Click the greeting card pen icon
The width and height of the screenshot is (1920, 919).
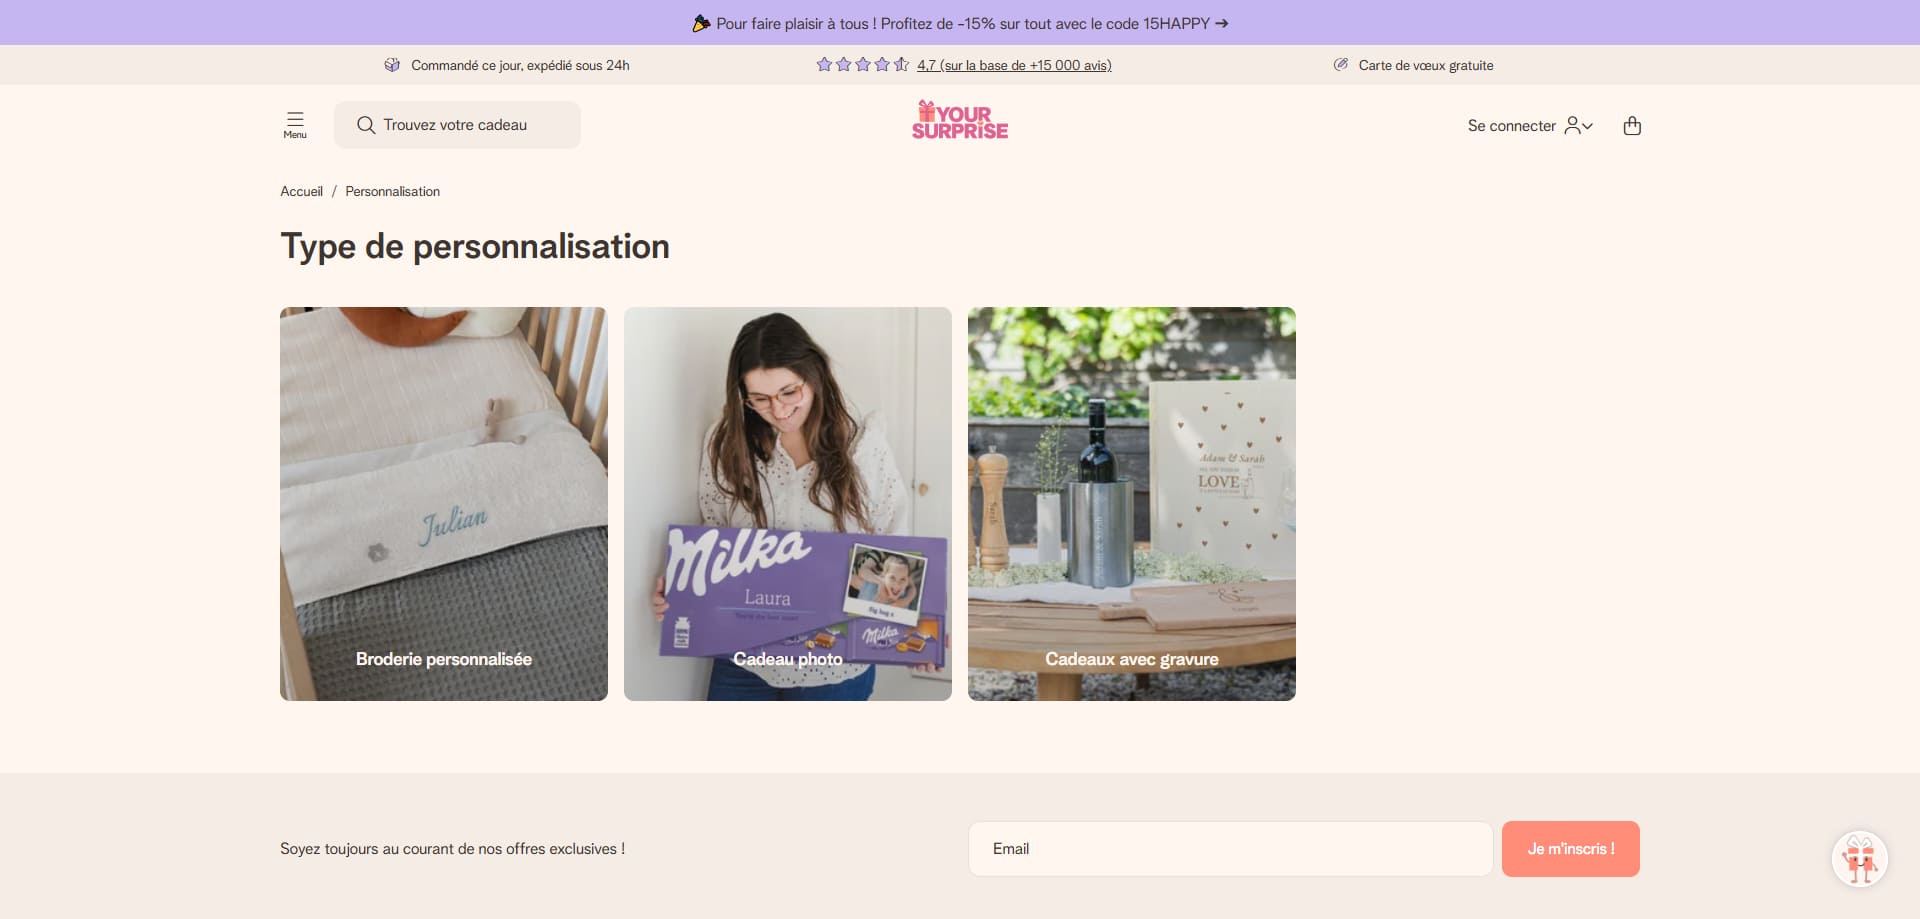click(x=1341, y=65)
